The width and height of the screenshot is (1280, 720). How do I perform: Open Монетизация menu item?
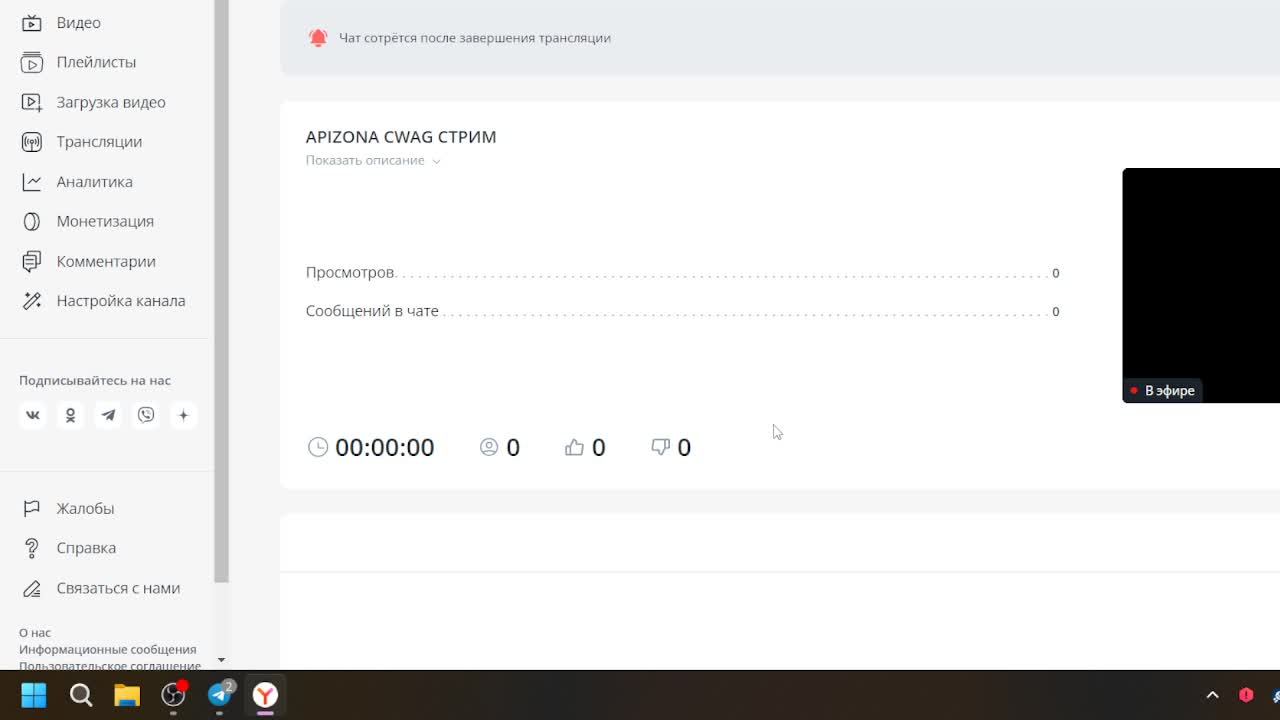tap(105, 221)
